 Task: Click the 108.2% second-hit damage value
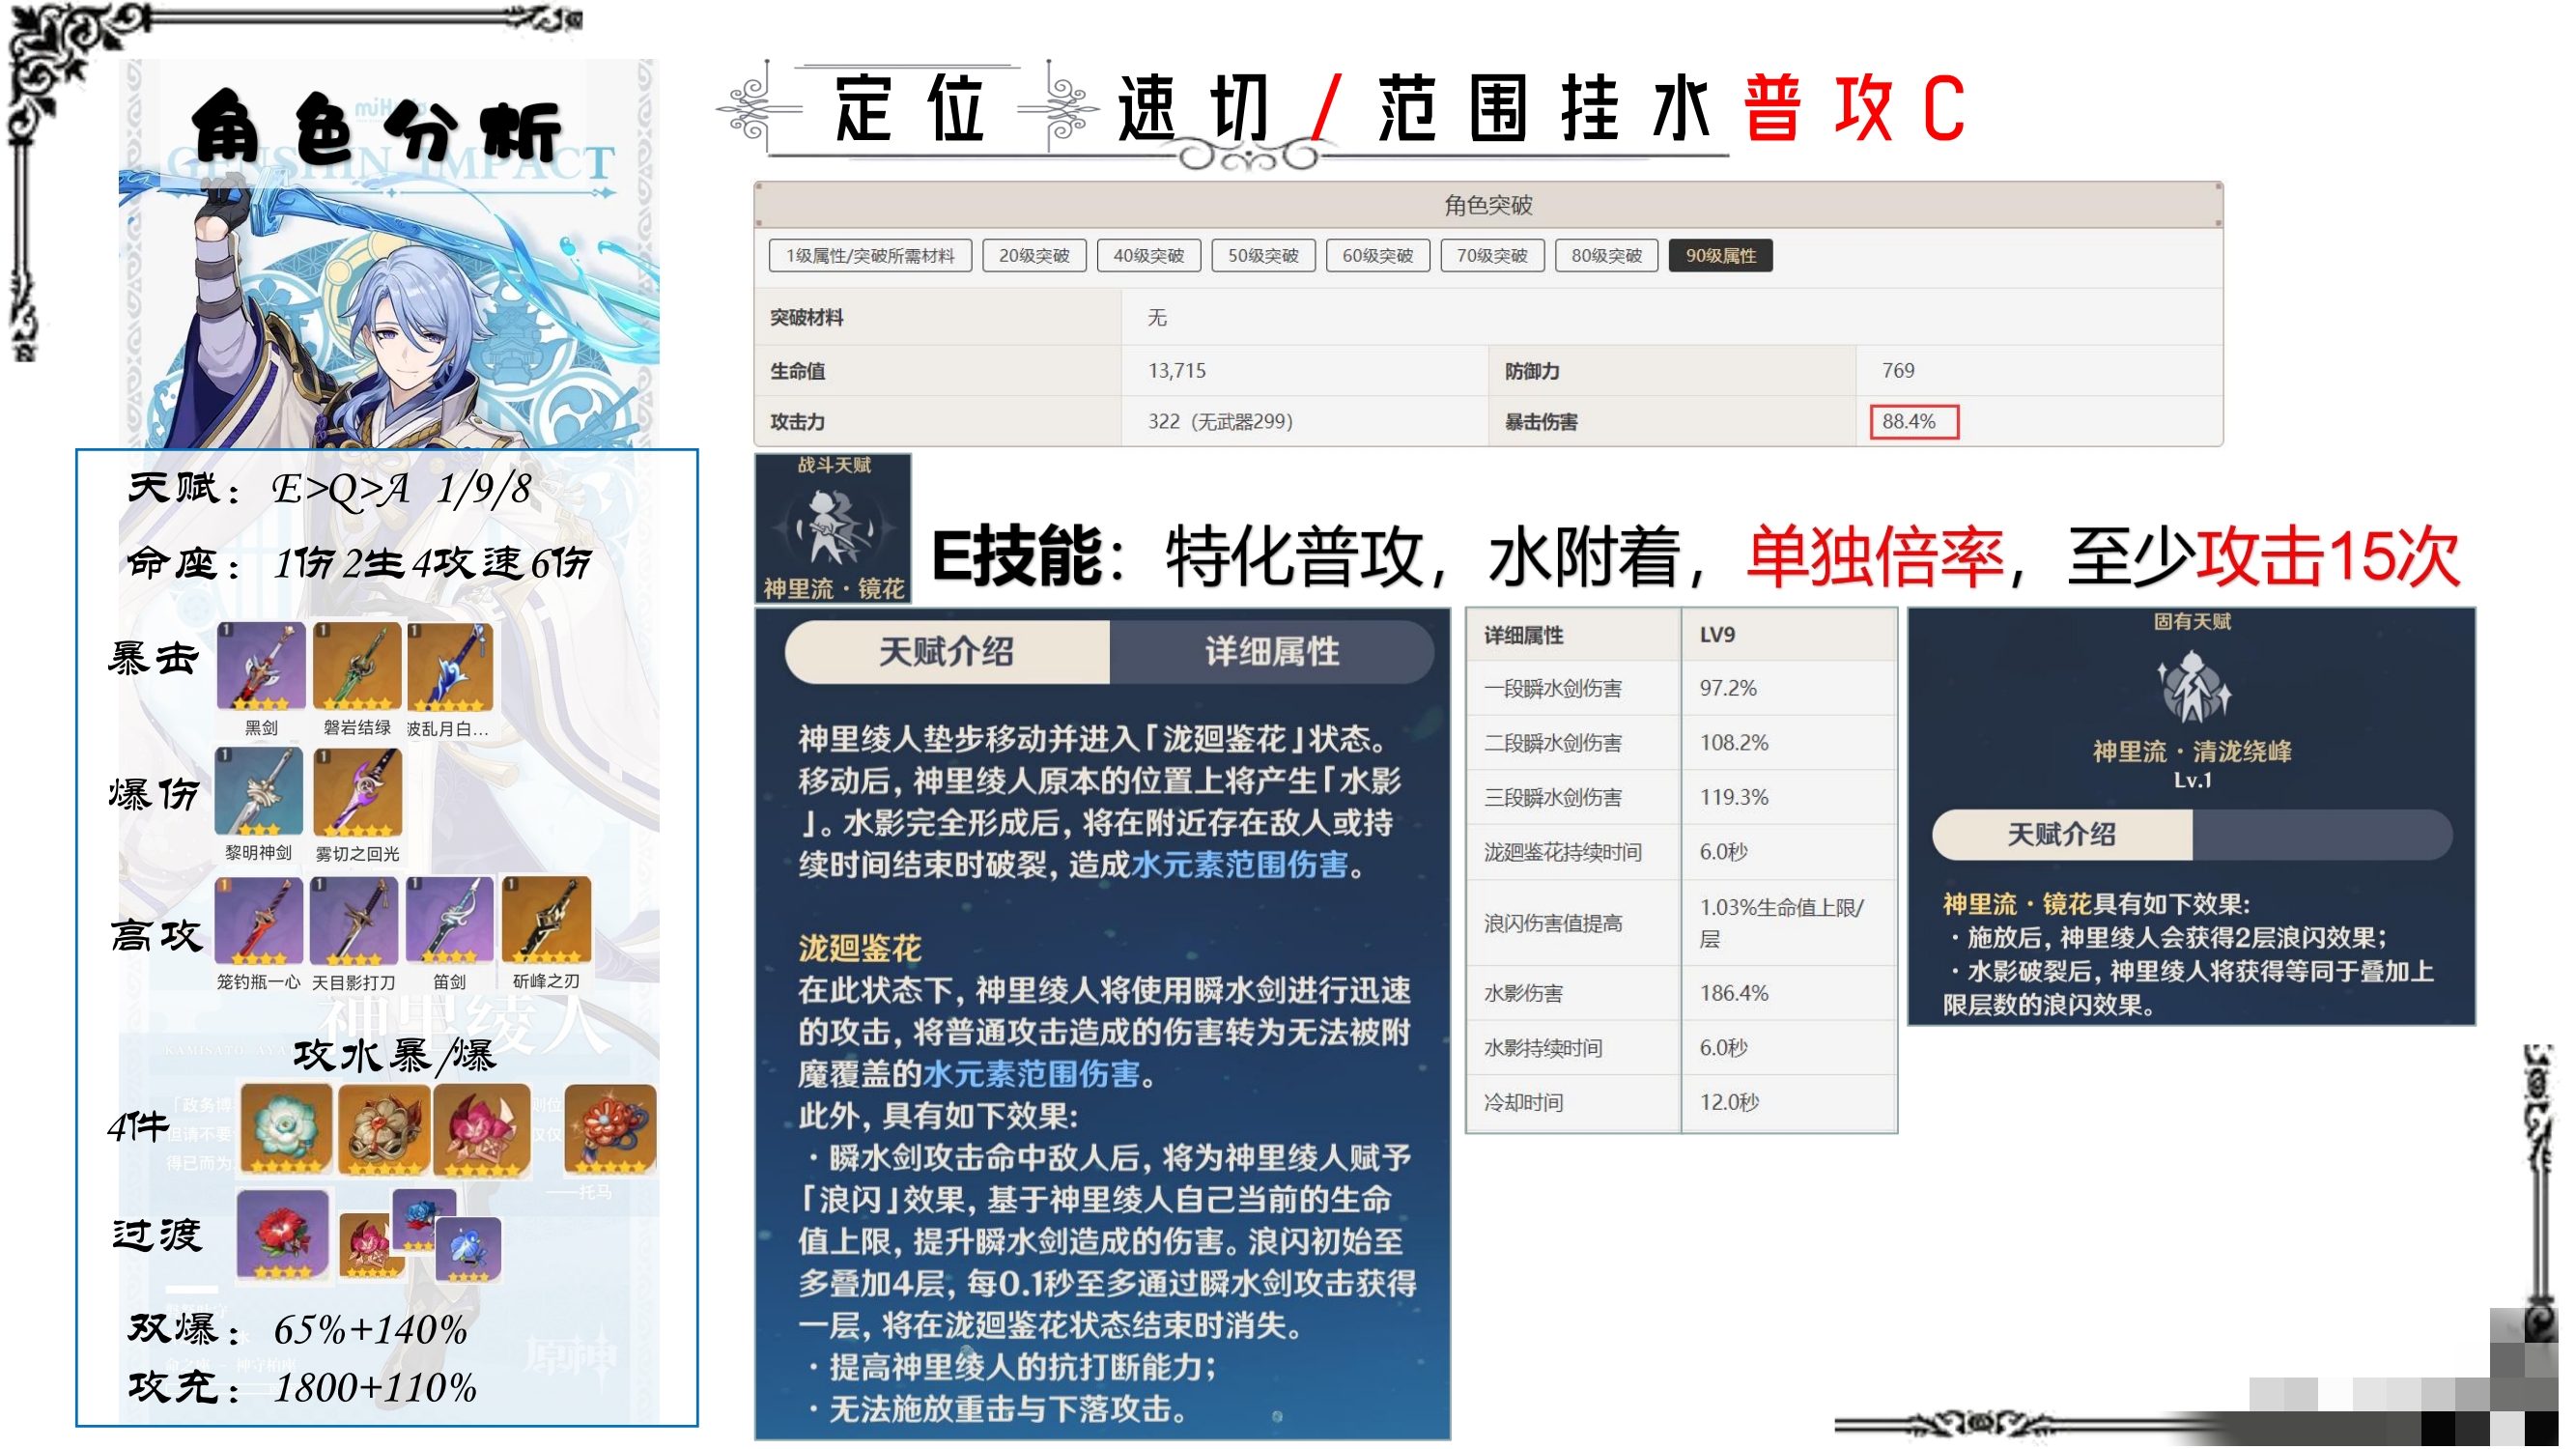point(1734,743)
